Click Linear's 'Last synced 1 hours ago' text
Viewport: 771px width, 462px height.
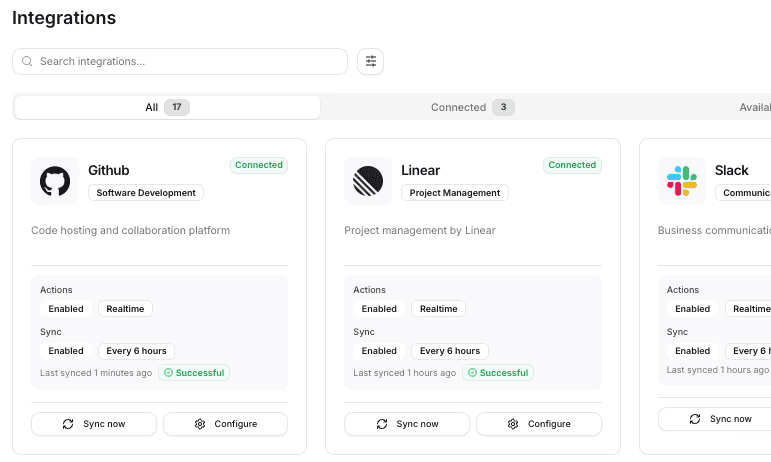[405, 373]
